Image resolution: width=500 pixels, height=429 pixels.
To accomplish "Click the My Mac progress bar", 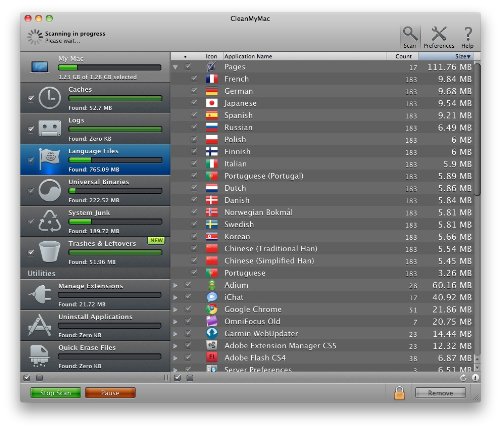I will tap(109, 67).
